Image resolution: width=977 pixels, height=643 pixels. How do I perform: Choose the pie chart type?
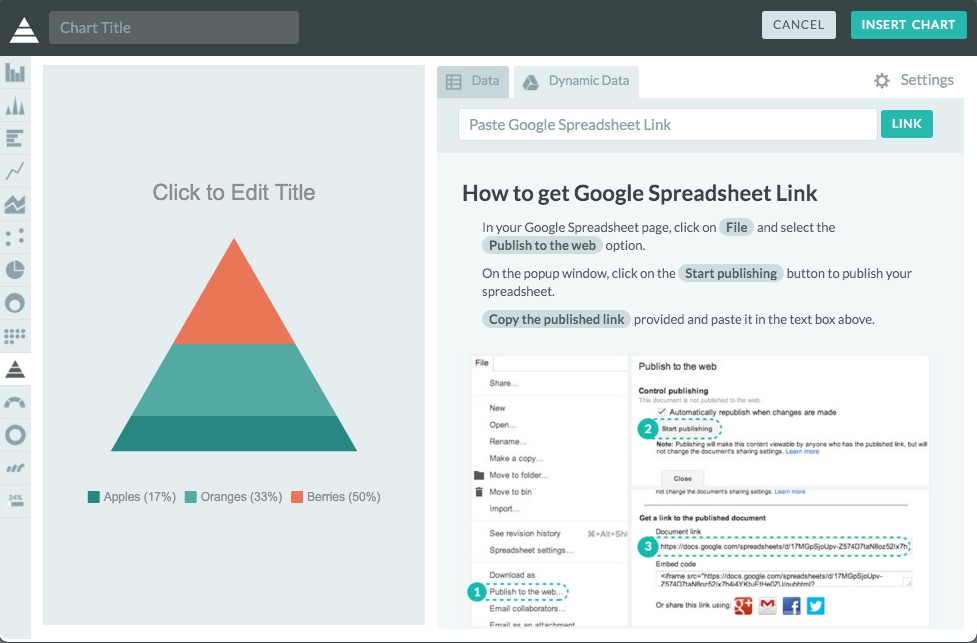pyautogui.click(x=15, y=270)
